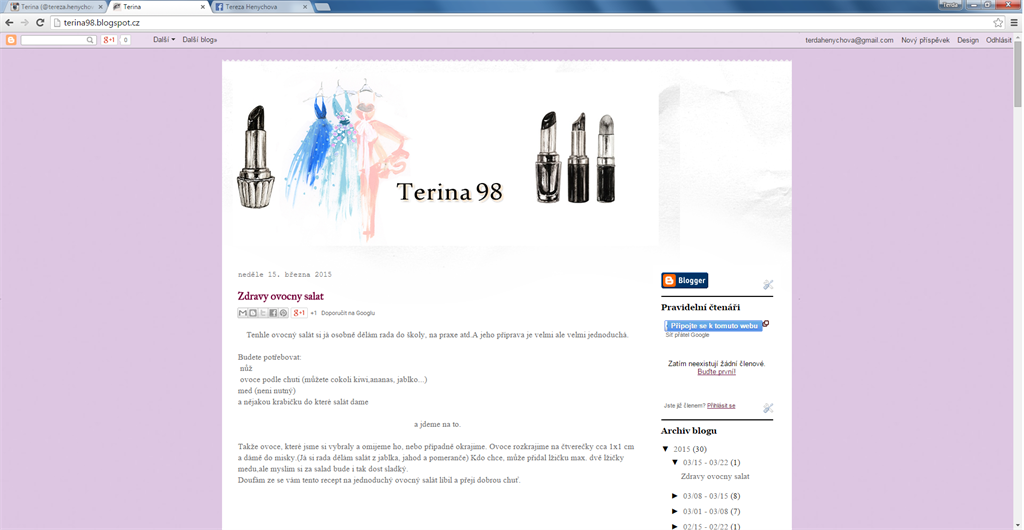The image size is (1024, 530).
Task: Click the g+1 button under post title
Action: click(x=299, y=313)
